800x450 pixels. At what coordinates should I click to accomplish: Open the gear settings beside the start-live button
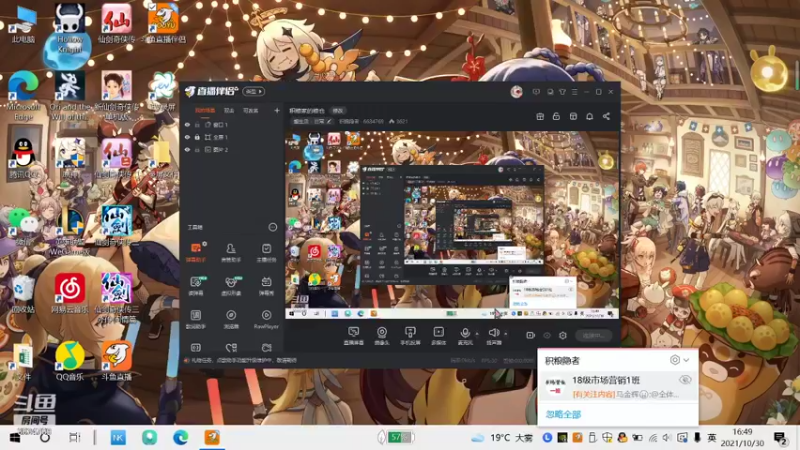coord(563,335)
